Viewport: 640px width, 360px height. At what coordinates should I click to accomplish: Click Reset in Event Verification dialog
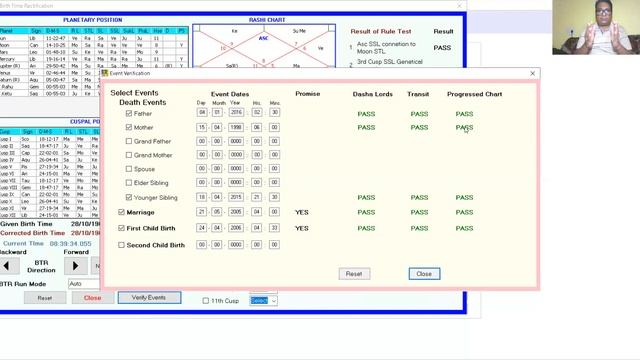click(354, 274)
